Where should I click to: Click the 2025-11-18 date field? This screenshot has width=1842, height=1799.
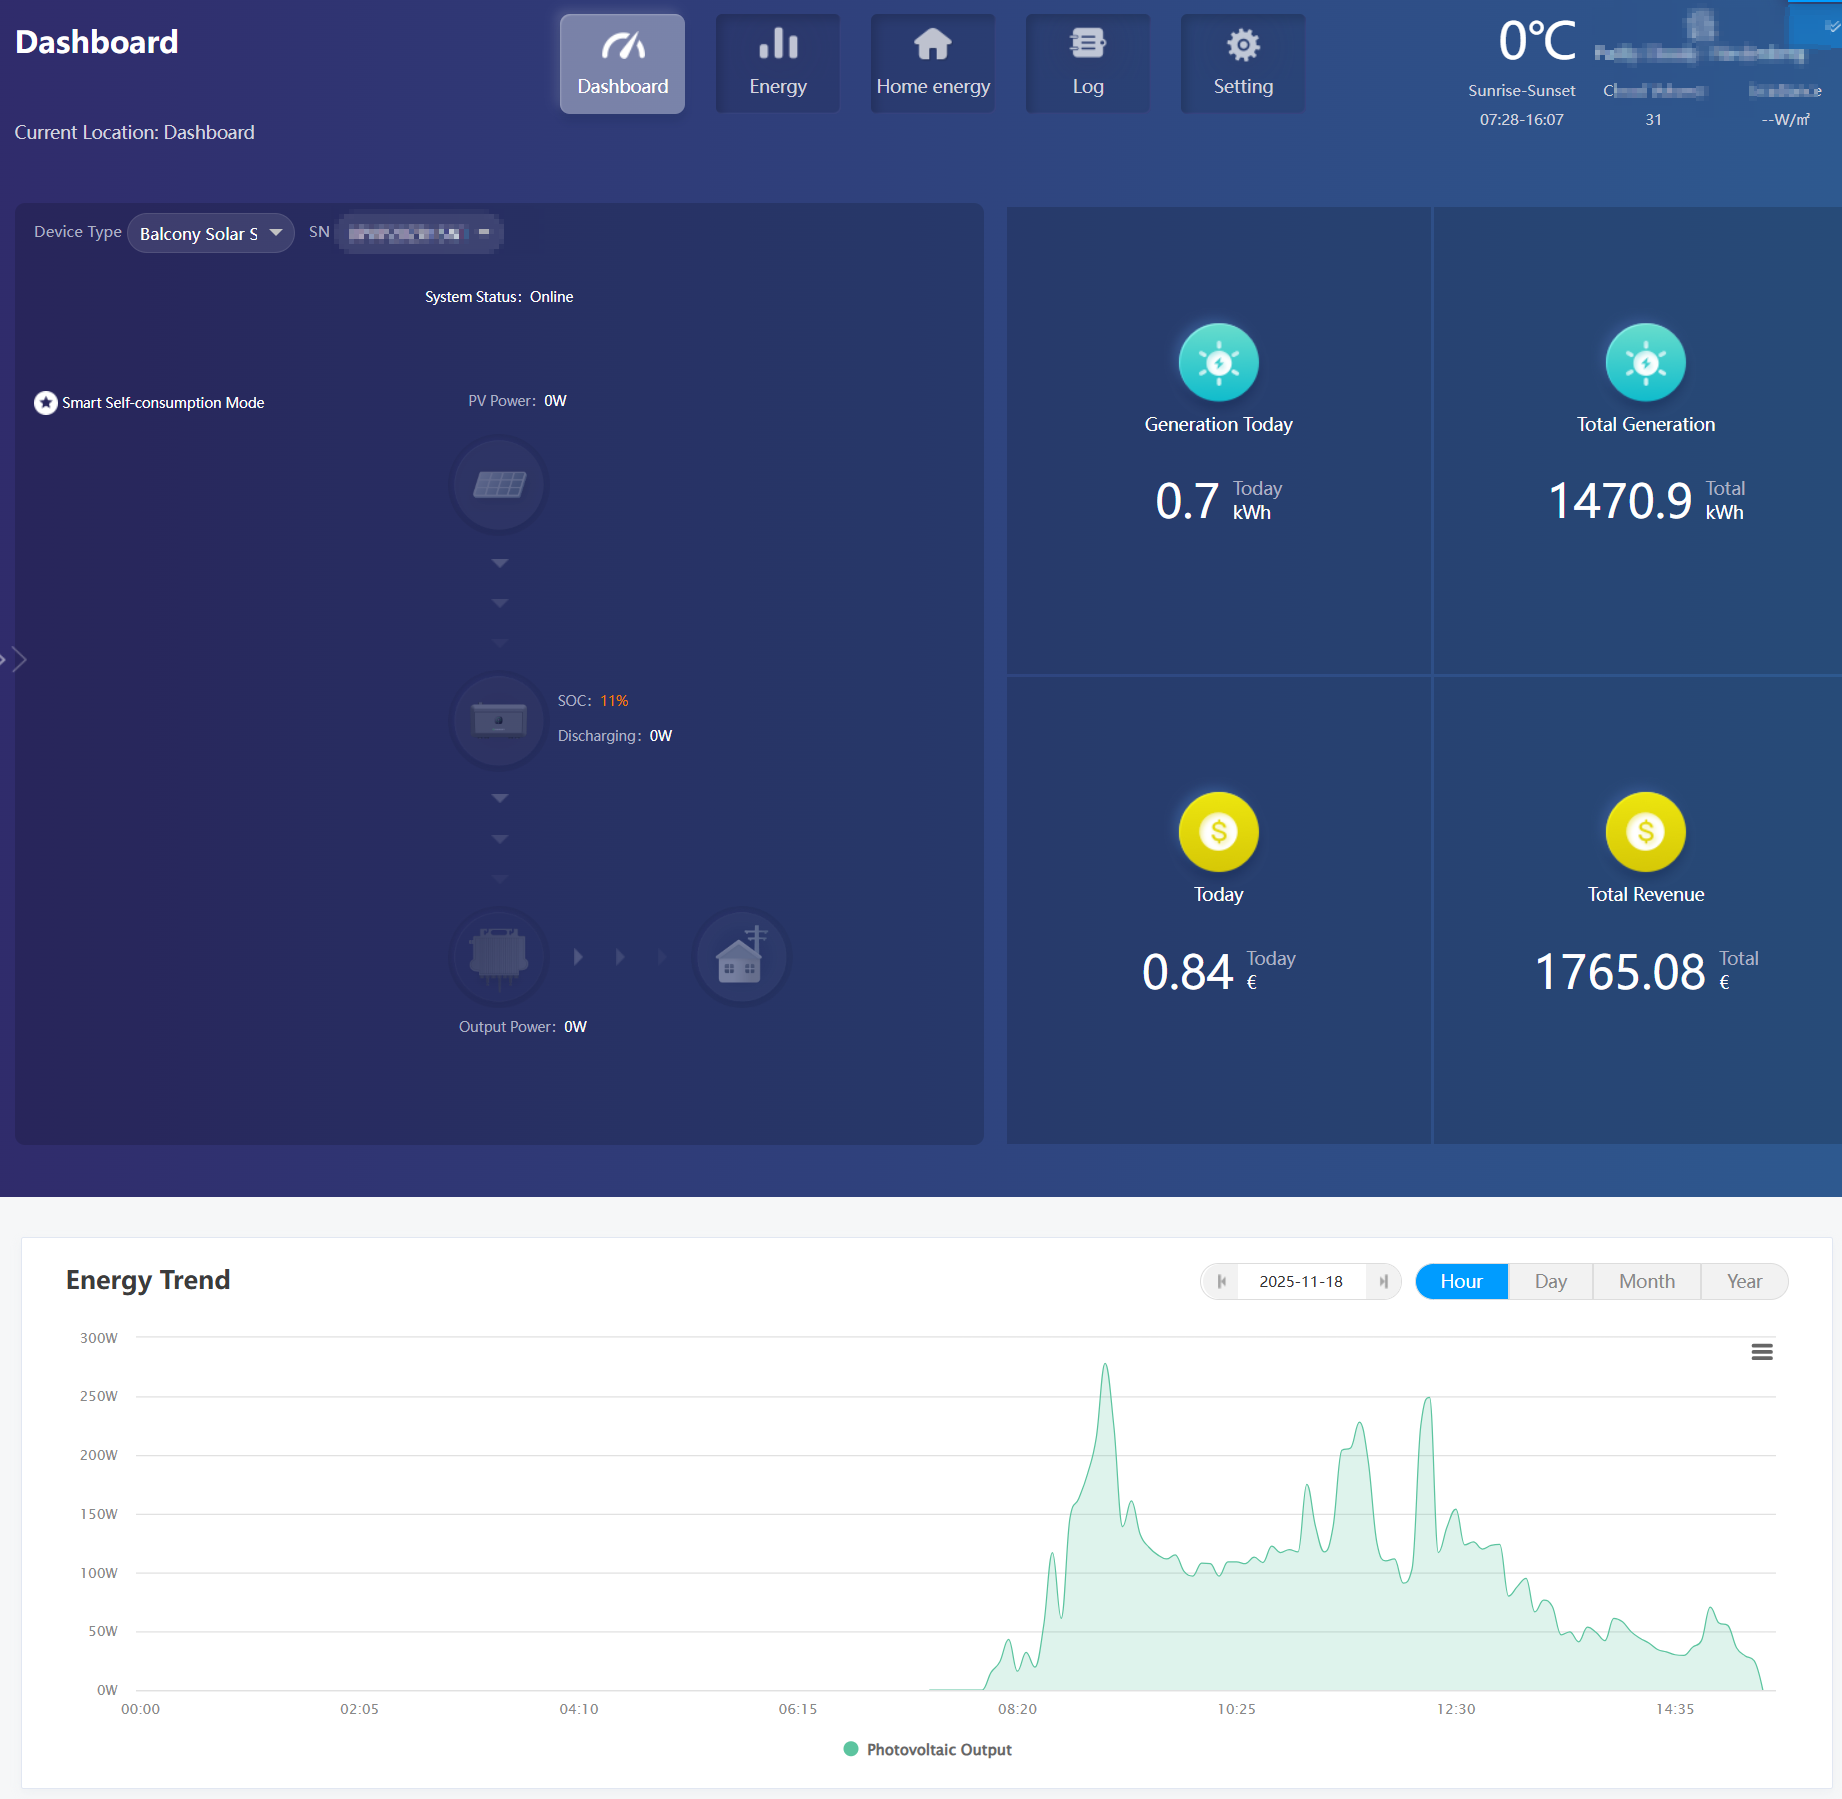point(1301,1281)
